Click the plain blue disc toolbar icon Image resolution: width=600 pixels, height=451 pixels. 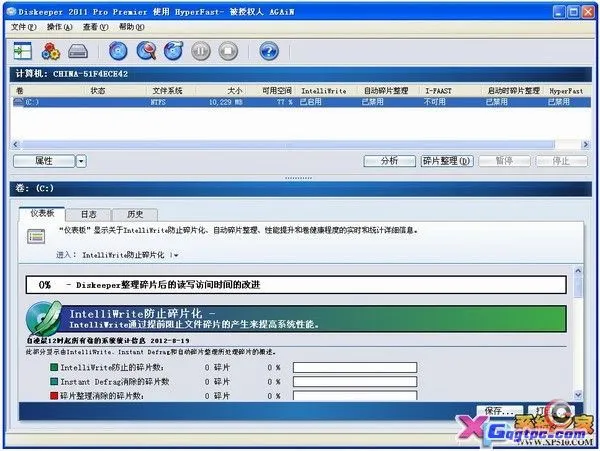pos(118,51)
